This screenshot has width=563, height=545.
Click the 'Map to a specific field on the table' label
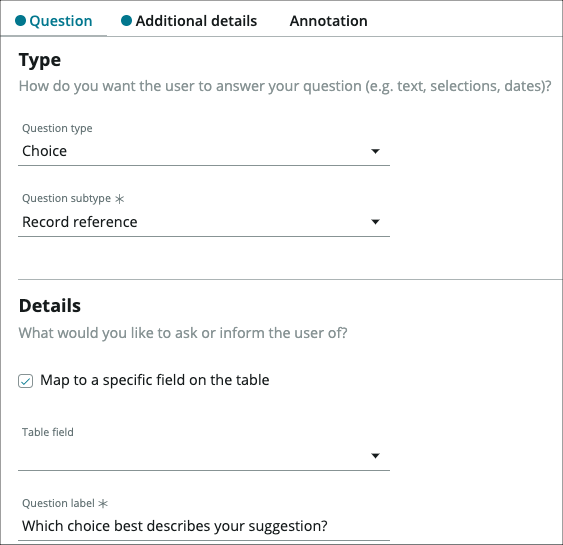[155, 380]
